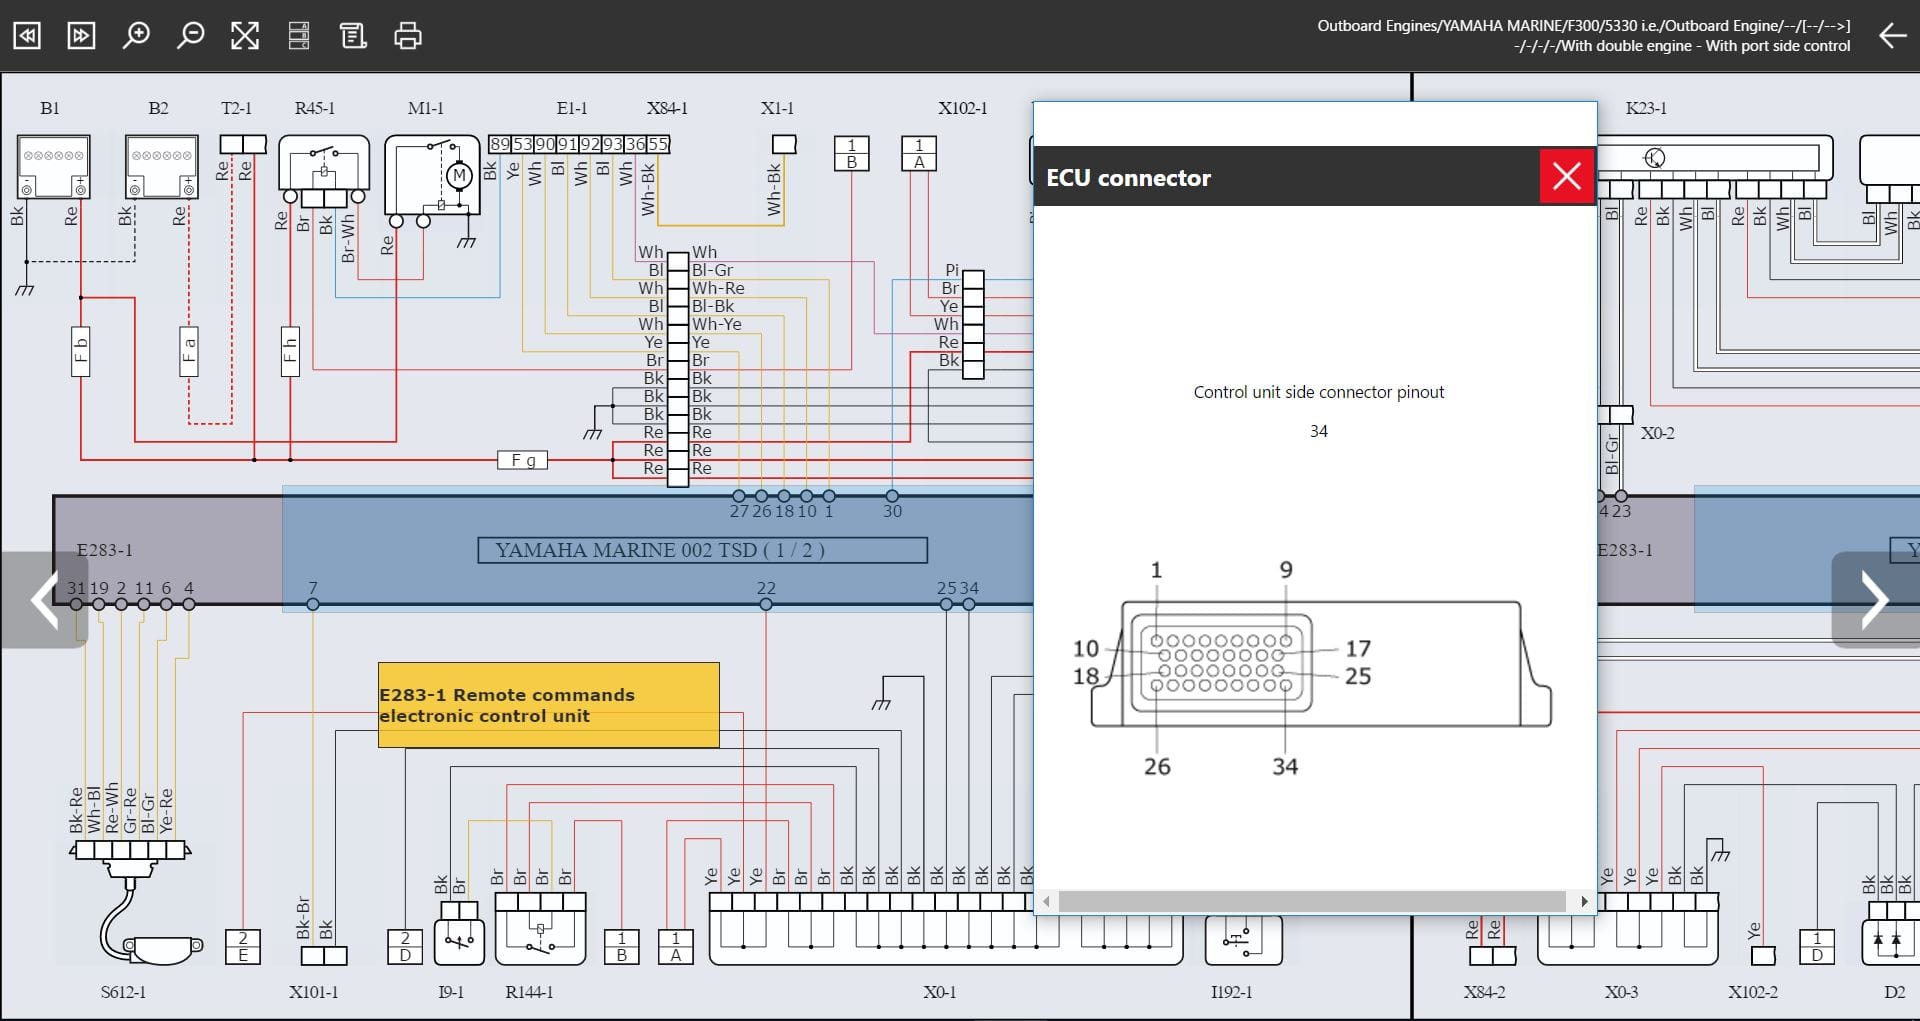The height and width of the screenshot is (1021, 1920).
Task: Print the wiring diagram
Action: (408, 36)
